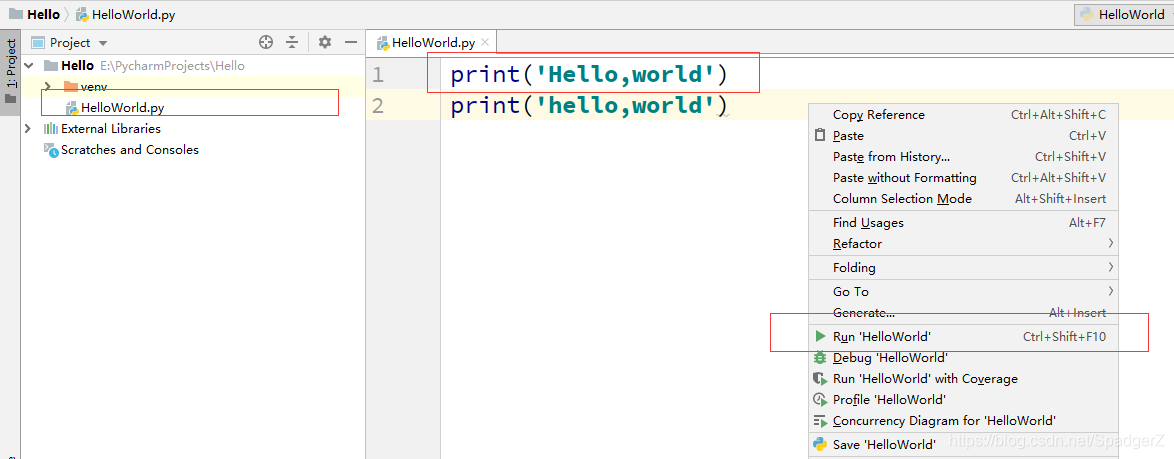The image size is (1174, 459).
Task: Open HelloWorld run configuration dropdown
Action: (1124, 14)
